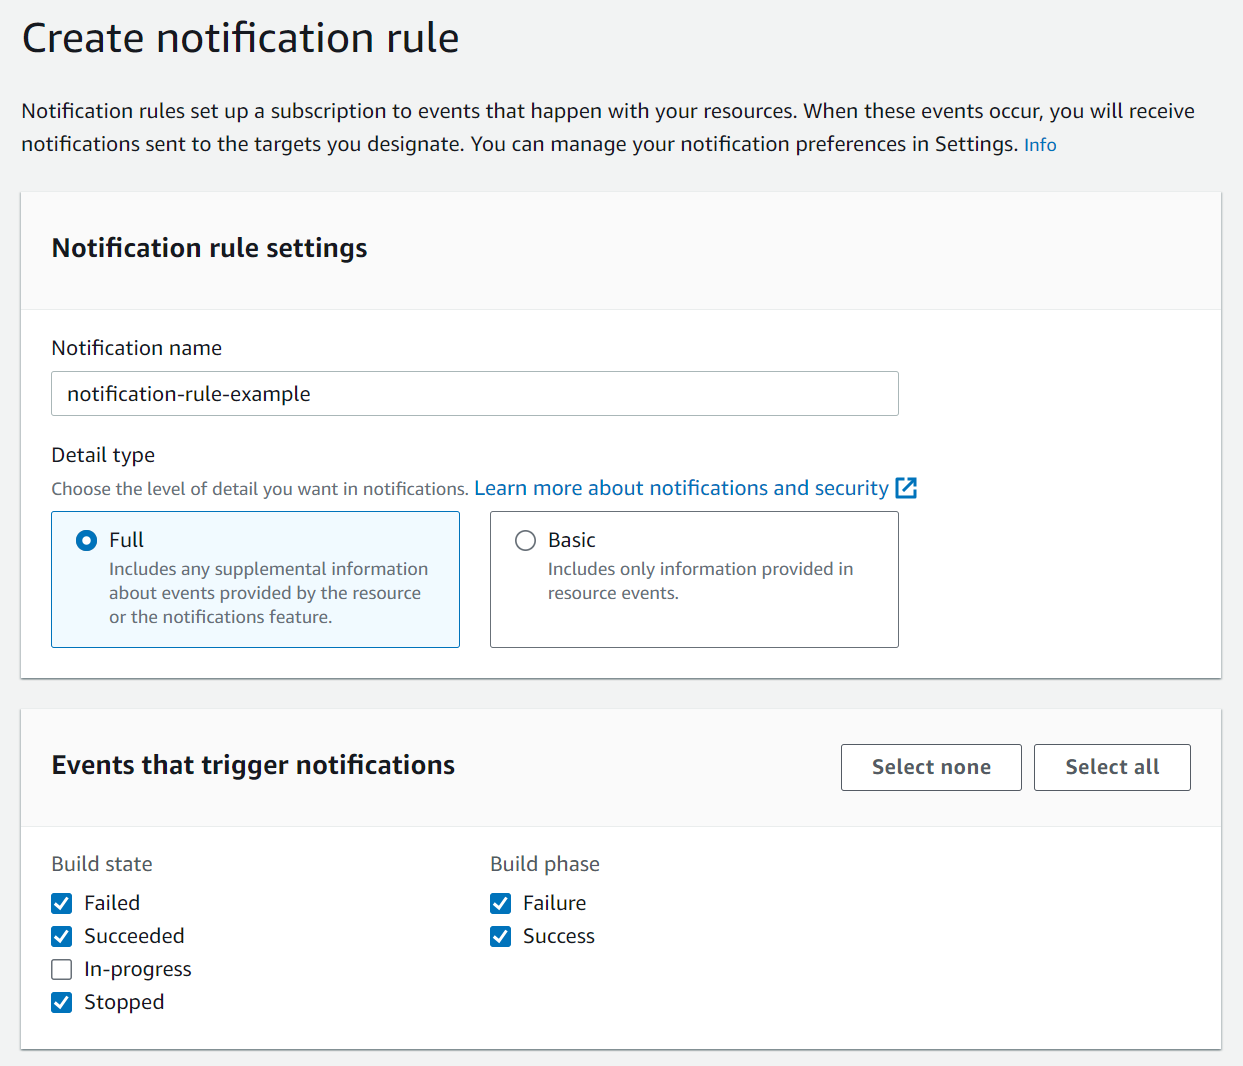Click the Select none button
Image resolution: width=1243 pixels, height=1066 pixels.
point(931,767)
